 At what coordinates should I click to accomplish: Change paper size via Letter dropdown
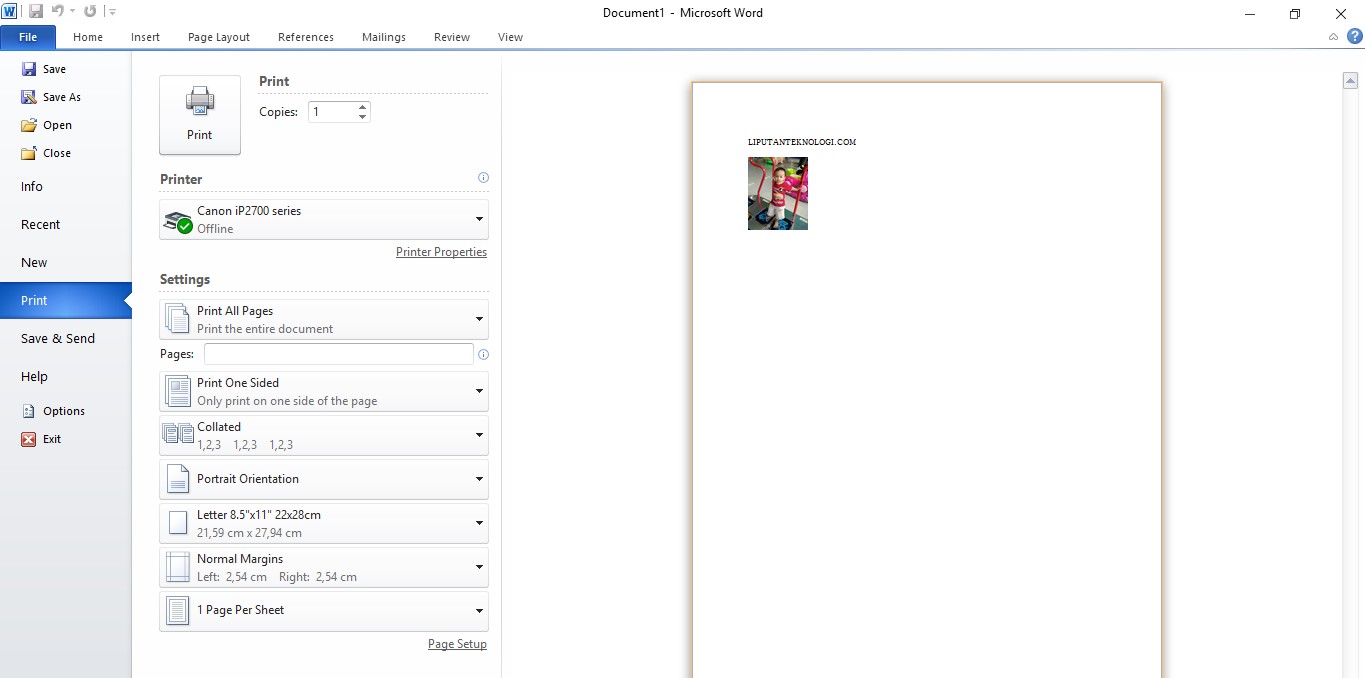pos(479,522)
